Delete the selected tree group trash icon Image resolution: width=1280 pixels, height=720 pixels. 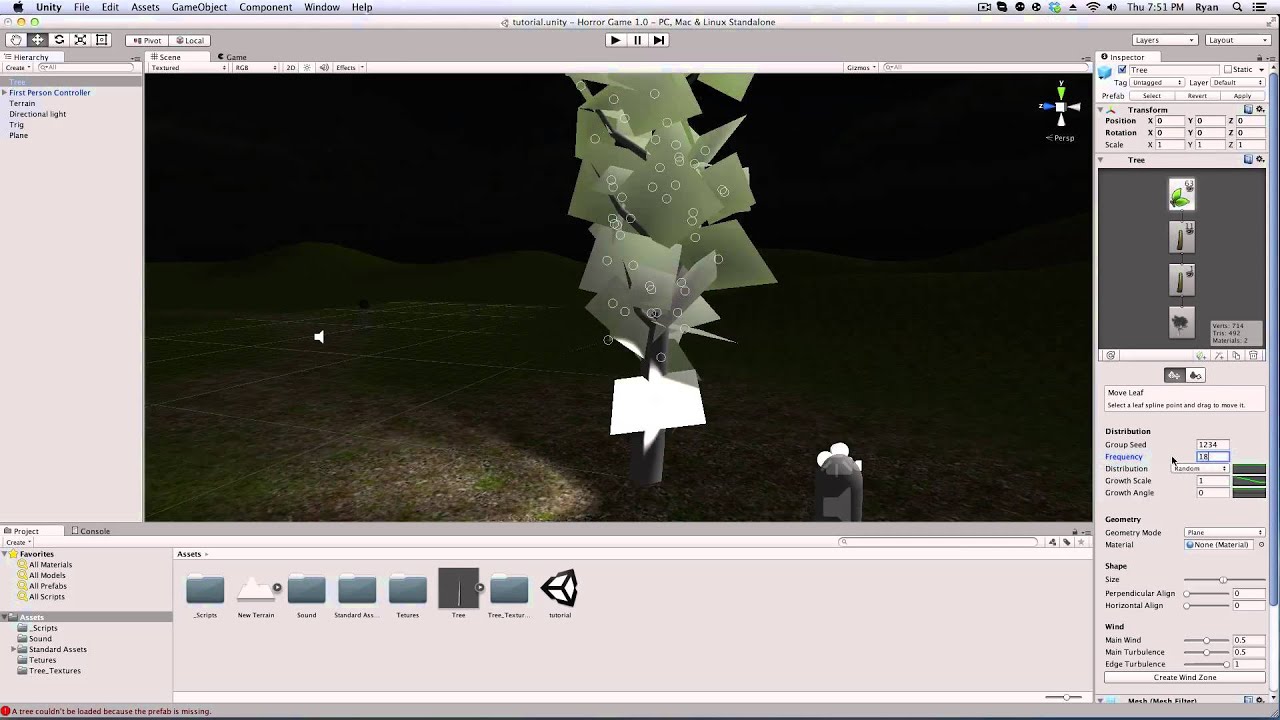[1254, 356]
